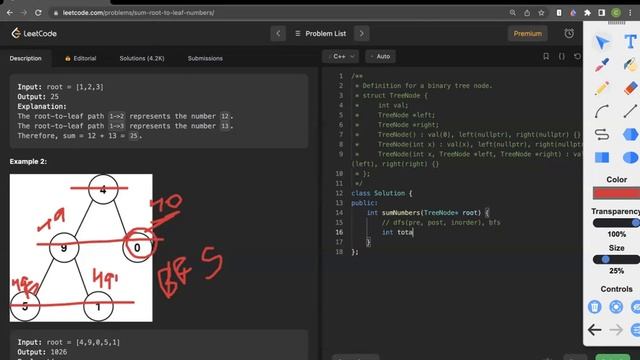The height and width of the screenshot is (360, 640).
Task: Adjust the Transparency slider handle
Action: tap(635, 222)
